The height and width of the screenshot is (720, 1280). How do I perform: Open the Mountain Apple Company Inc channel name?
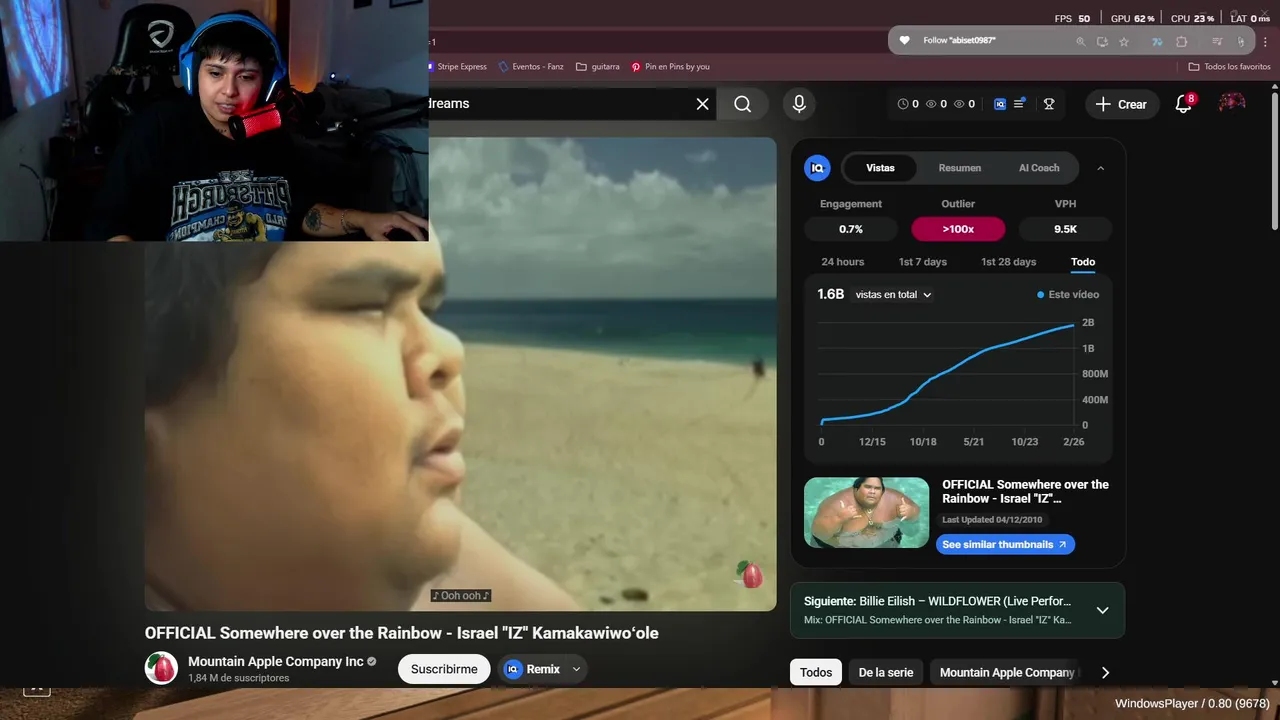pos(276,661)
